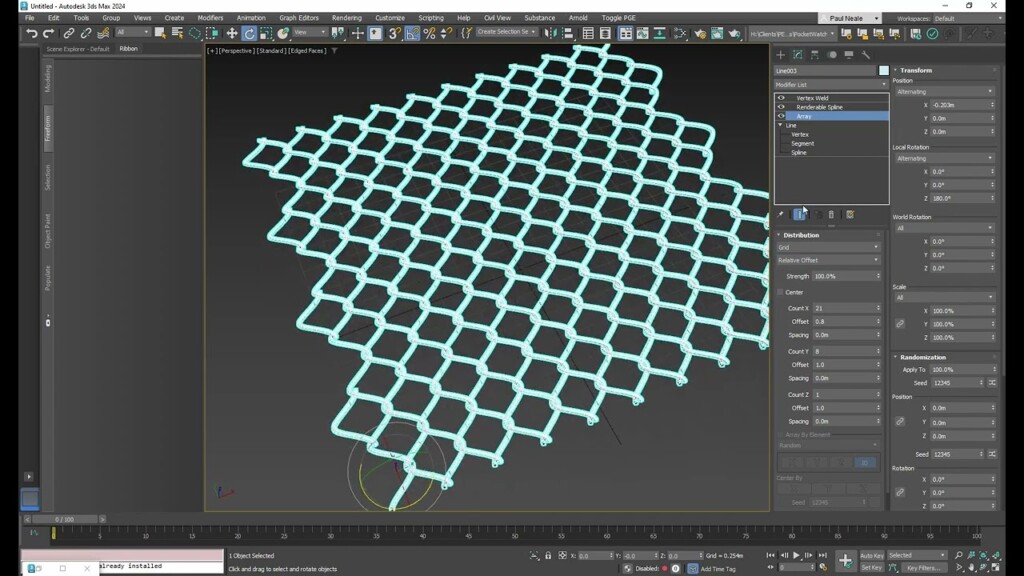Open the Grid distribution dropdown
Screen dimensions: 1024x576
tap(830, 247)
